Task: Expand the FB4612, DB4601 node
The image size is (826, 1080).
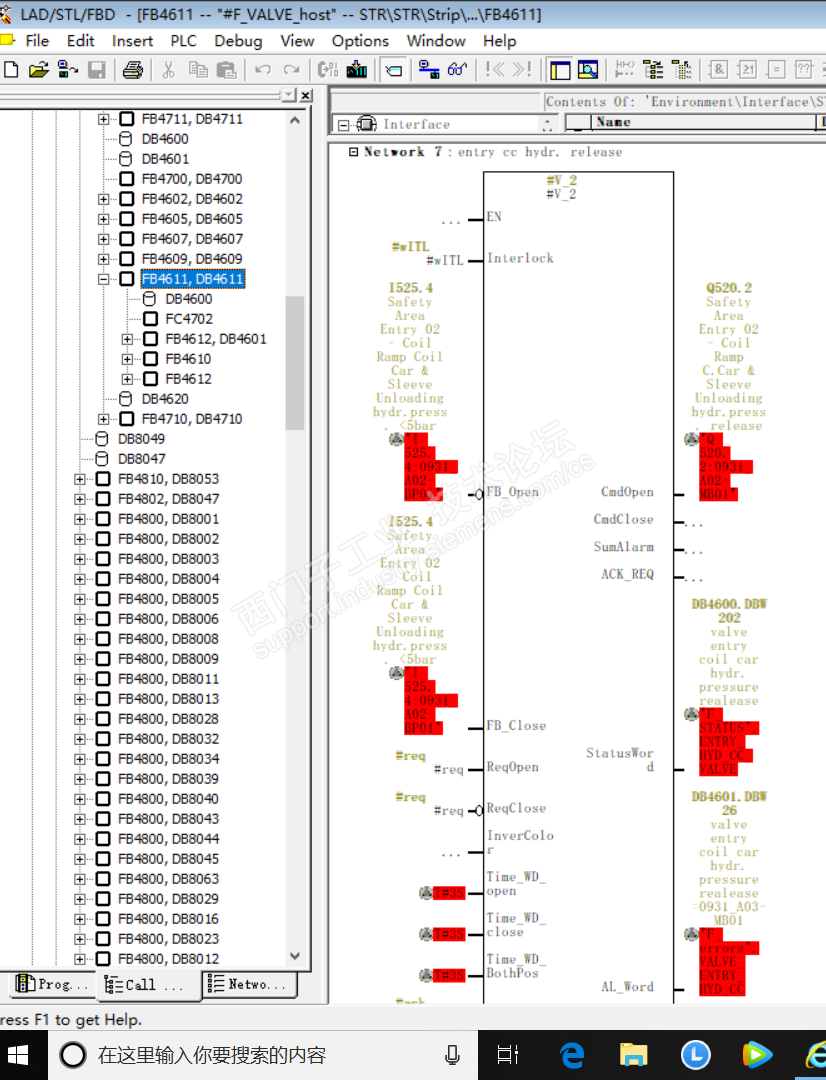Action: click(x=127, y=339)
